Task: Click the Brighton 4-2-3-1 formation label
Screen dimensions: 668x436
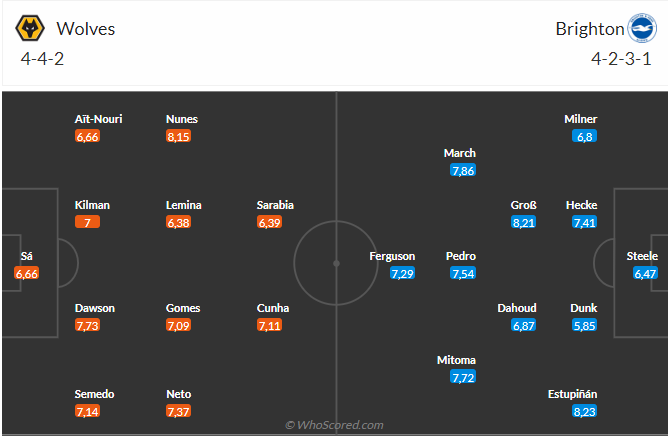Action: click(x=620, y=59)
